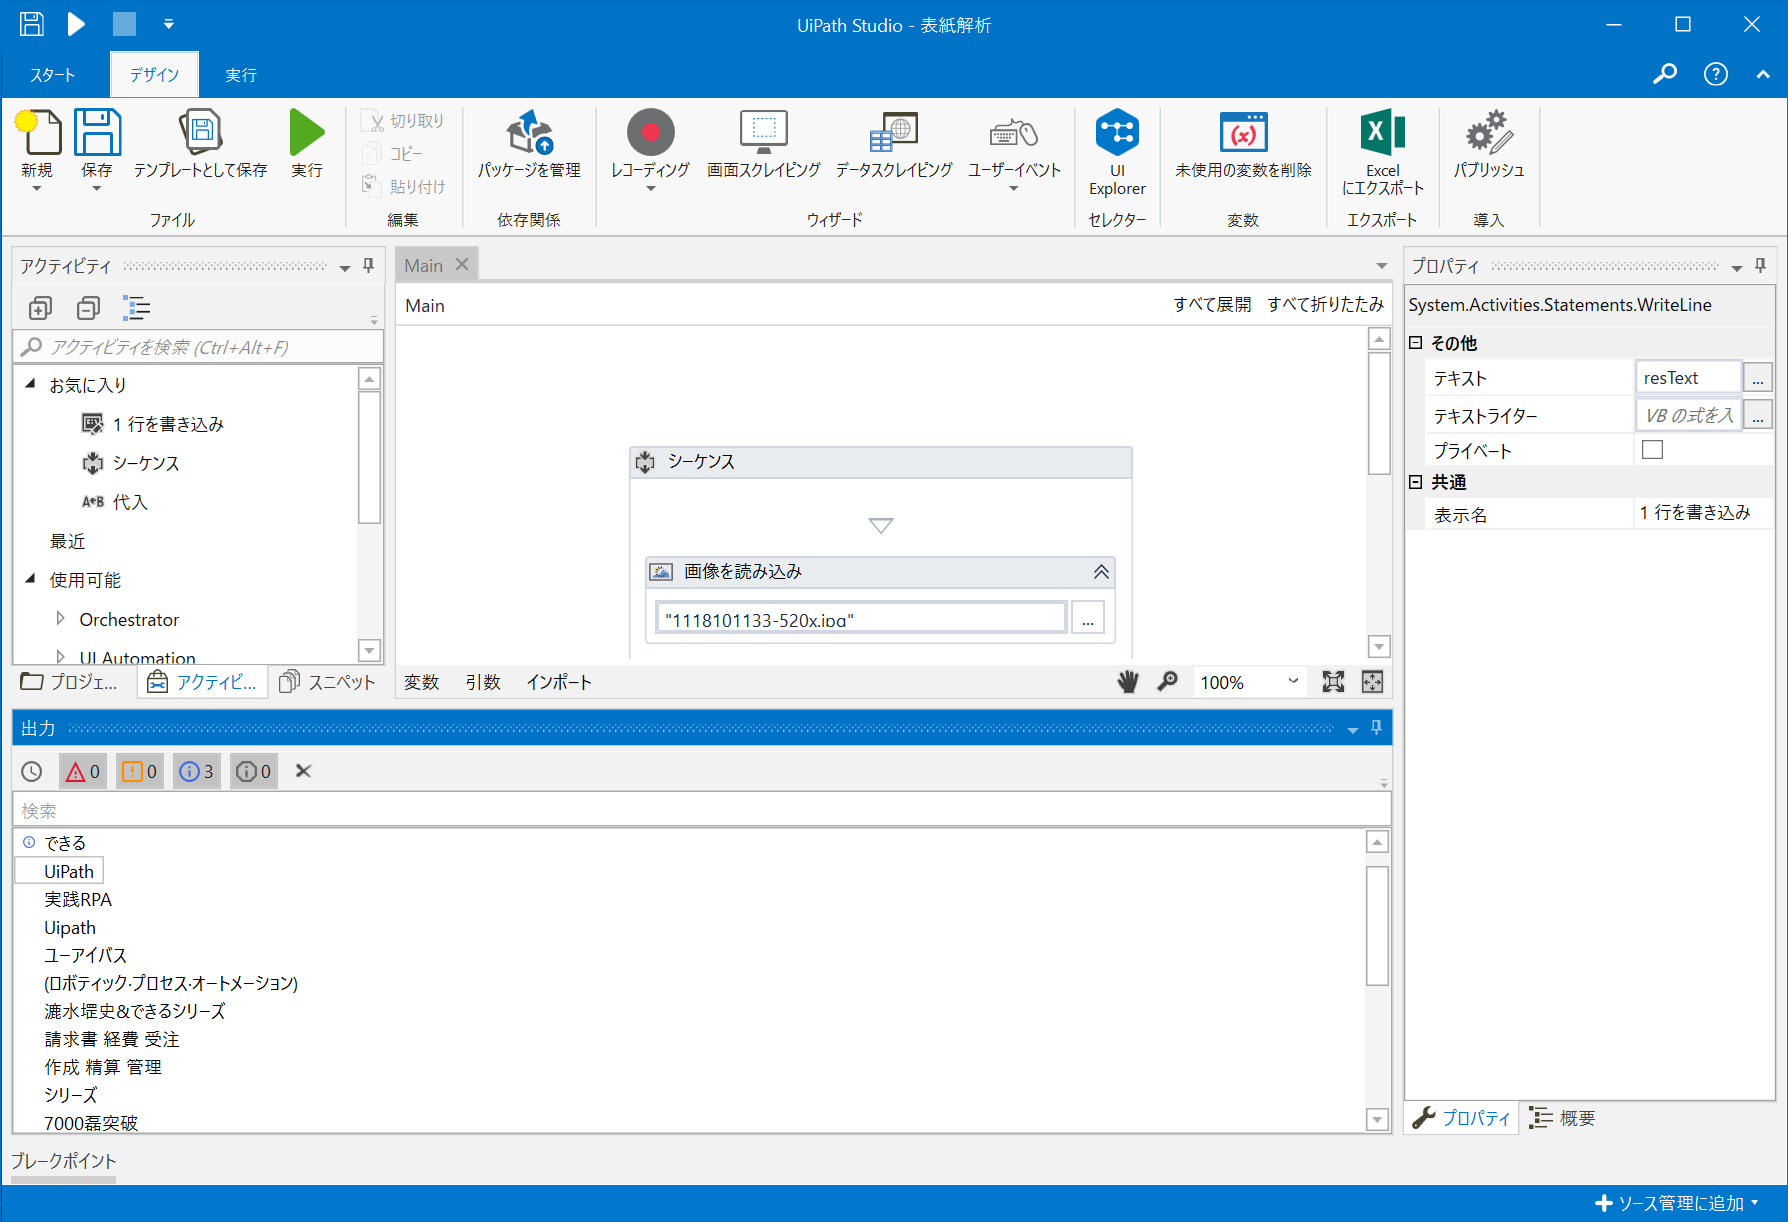Remove unused variables (未使用の変数を削除)
1788x1222 pixels.
click(1243, 145)
